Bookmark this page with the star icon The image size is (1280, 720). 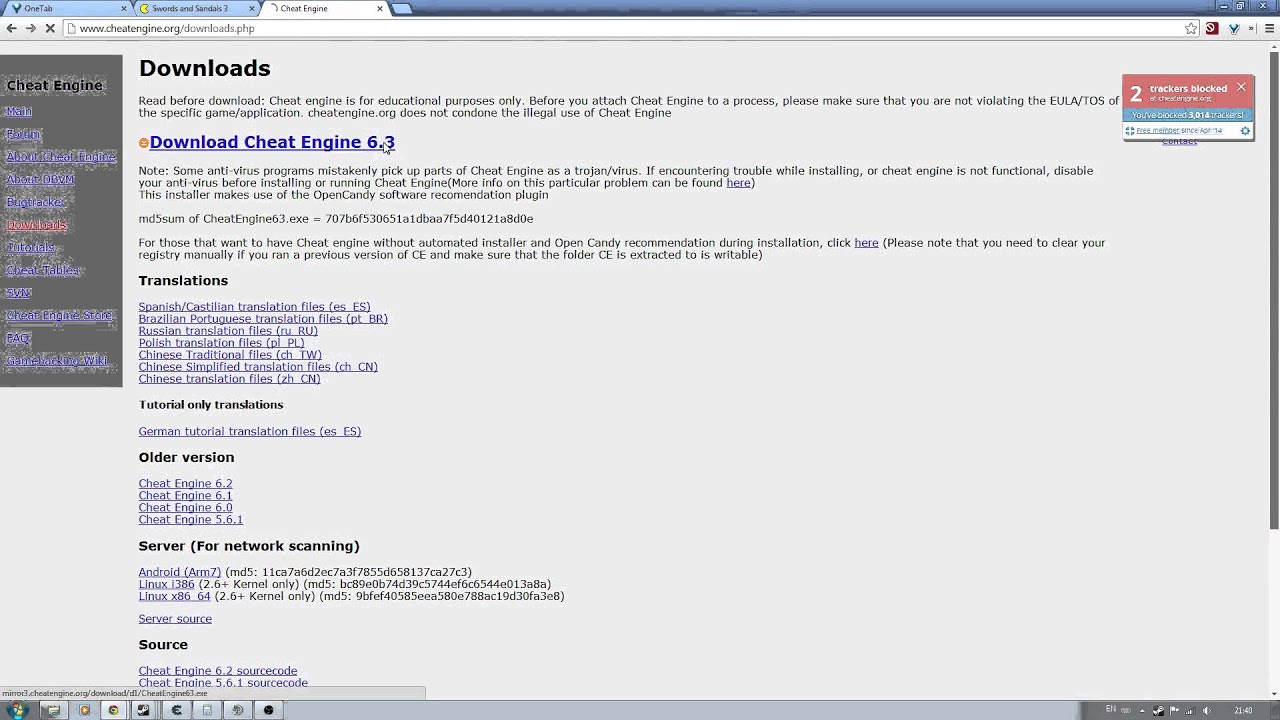(1191, 29)
